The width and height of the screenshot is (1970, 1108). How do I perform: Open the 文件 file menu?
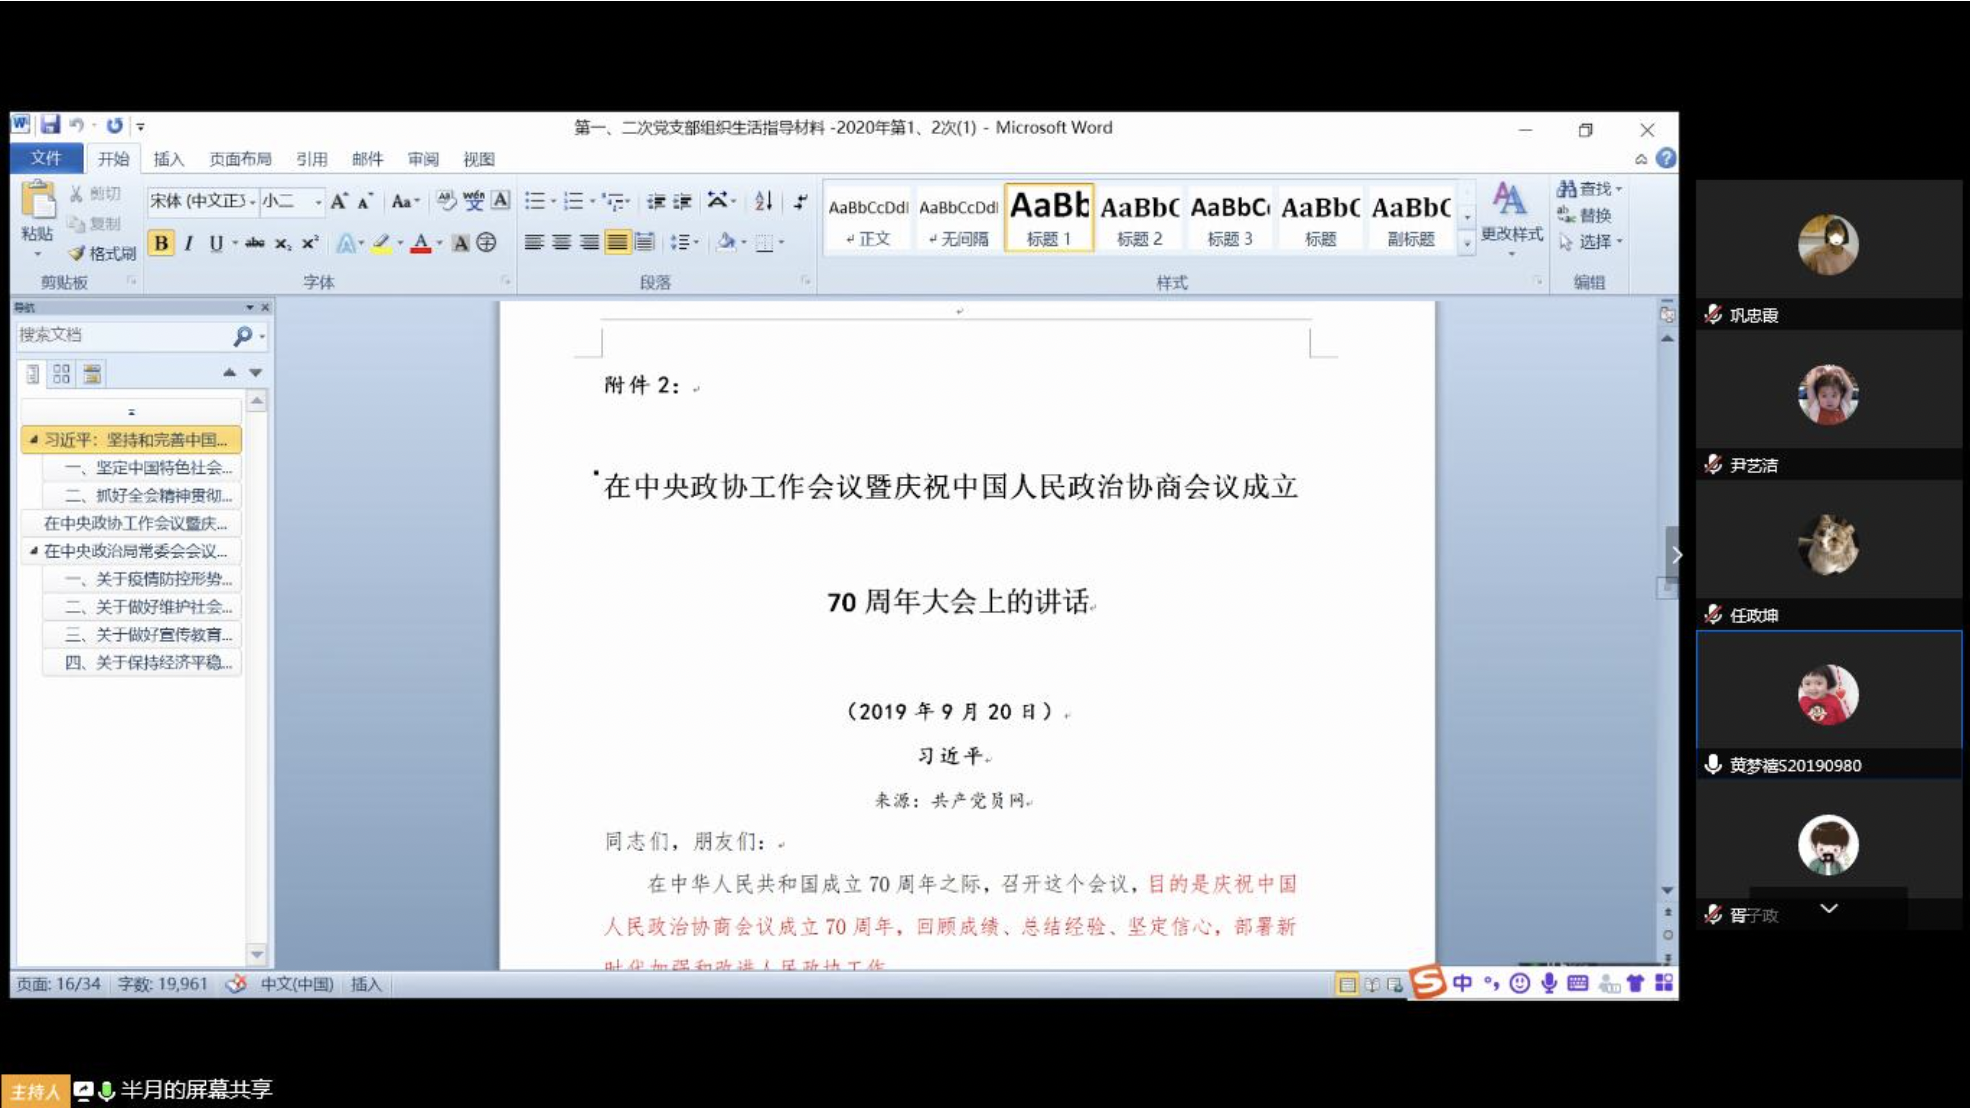pyautogui.click(x=46, y=158)
